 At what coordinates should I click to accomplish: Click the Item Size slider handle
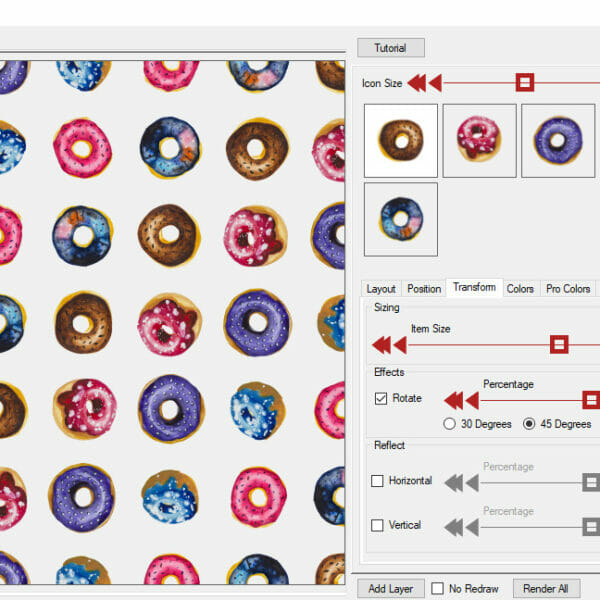click(559, 344)
